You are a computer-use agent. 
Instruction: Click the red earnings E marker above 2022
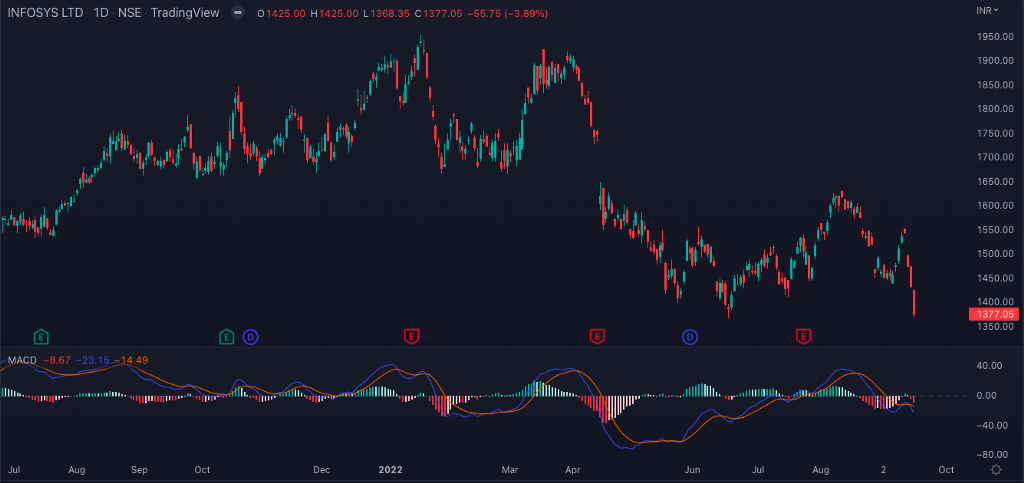click(x=411, y=337)
